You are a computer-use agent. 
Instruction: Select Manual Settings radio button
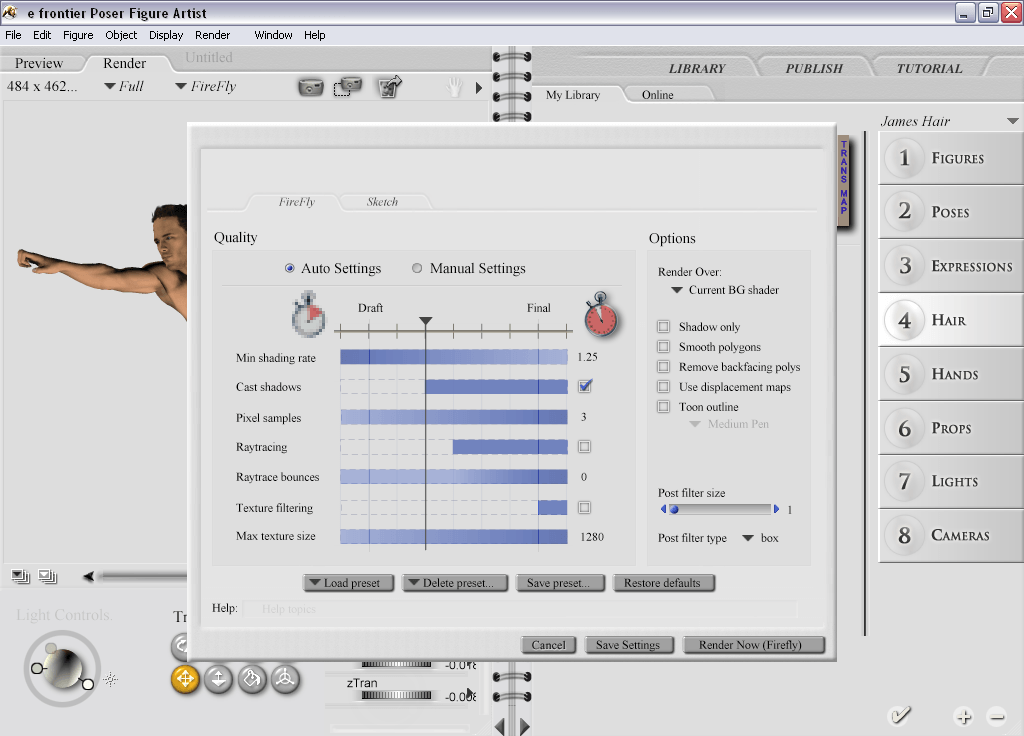[417, 268]
